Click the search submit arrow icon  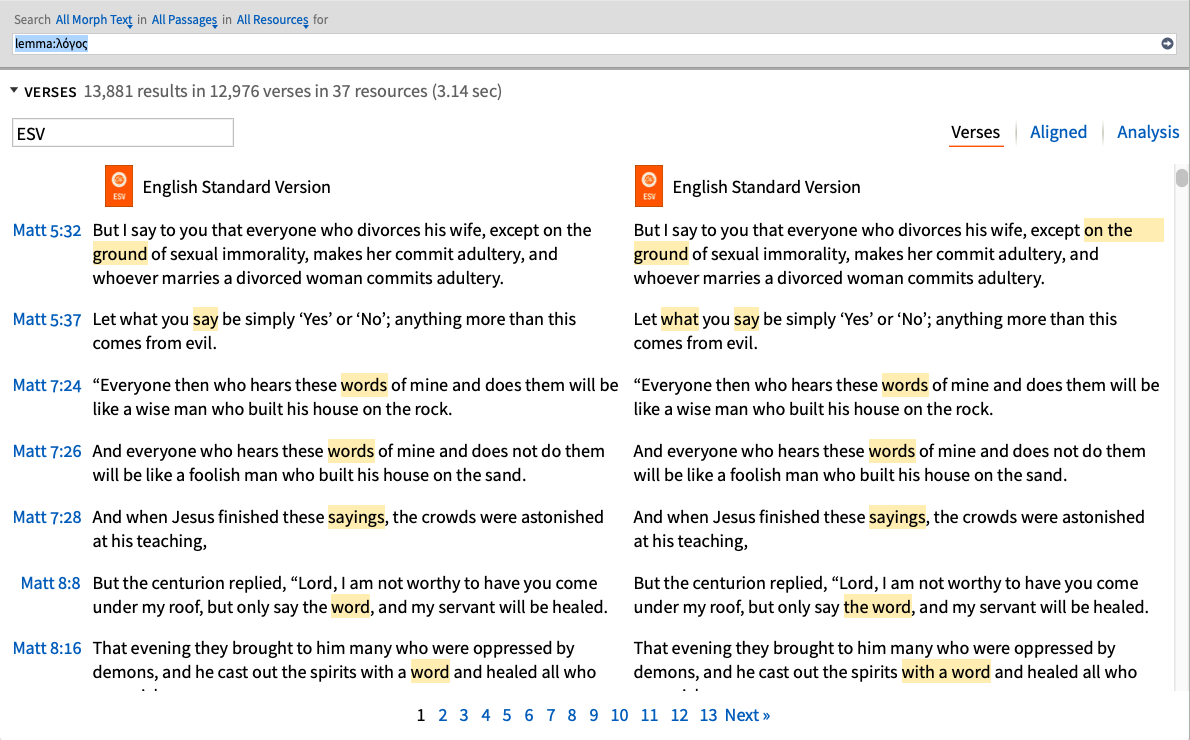1168,43
